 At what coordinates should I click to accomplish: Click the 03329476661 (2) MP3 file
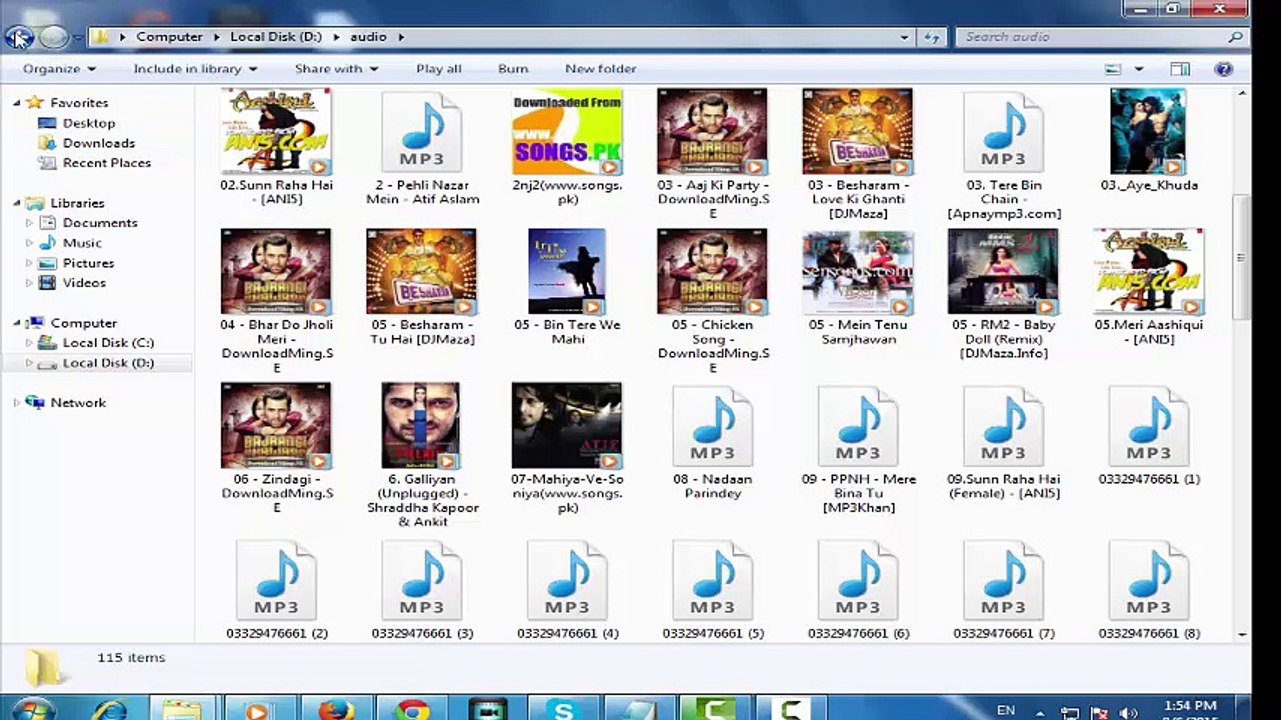pos(276,581)
